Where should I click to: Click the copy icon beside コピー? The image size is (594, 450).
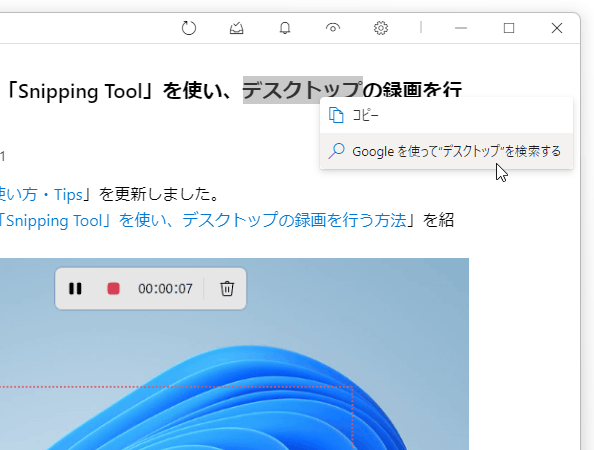click(x=336, y=115)
